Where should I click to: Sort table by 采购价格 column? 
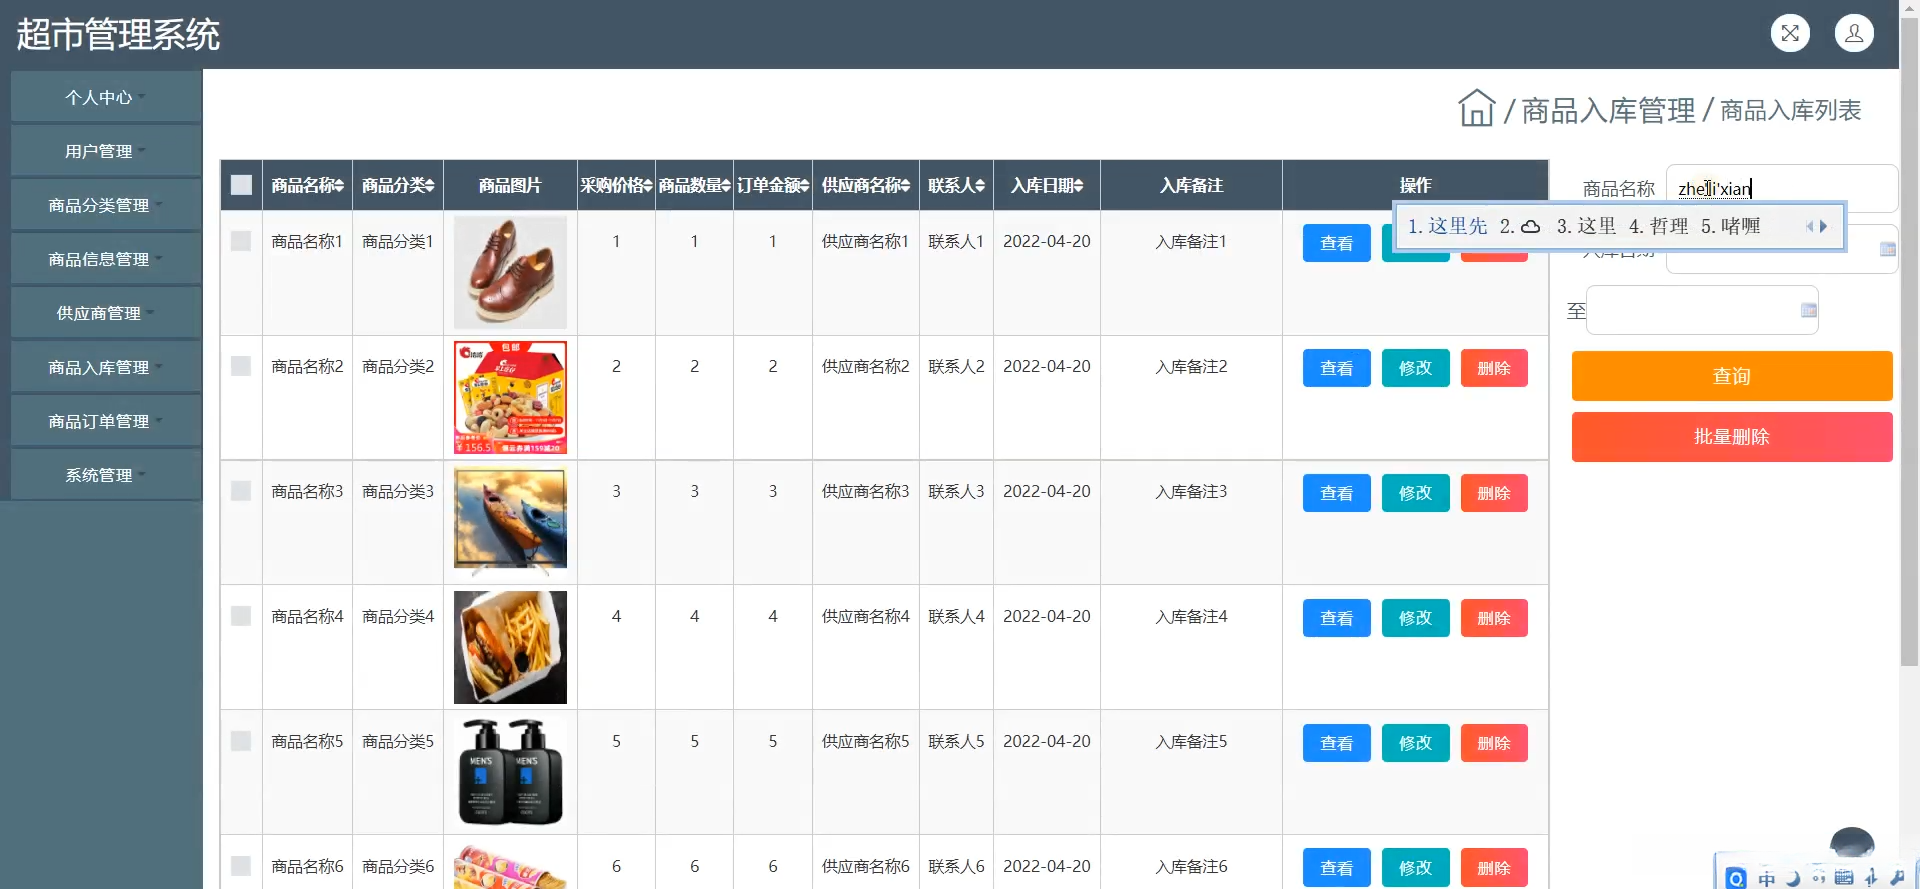(616, 185)
